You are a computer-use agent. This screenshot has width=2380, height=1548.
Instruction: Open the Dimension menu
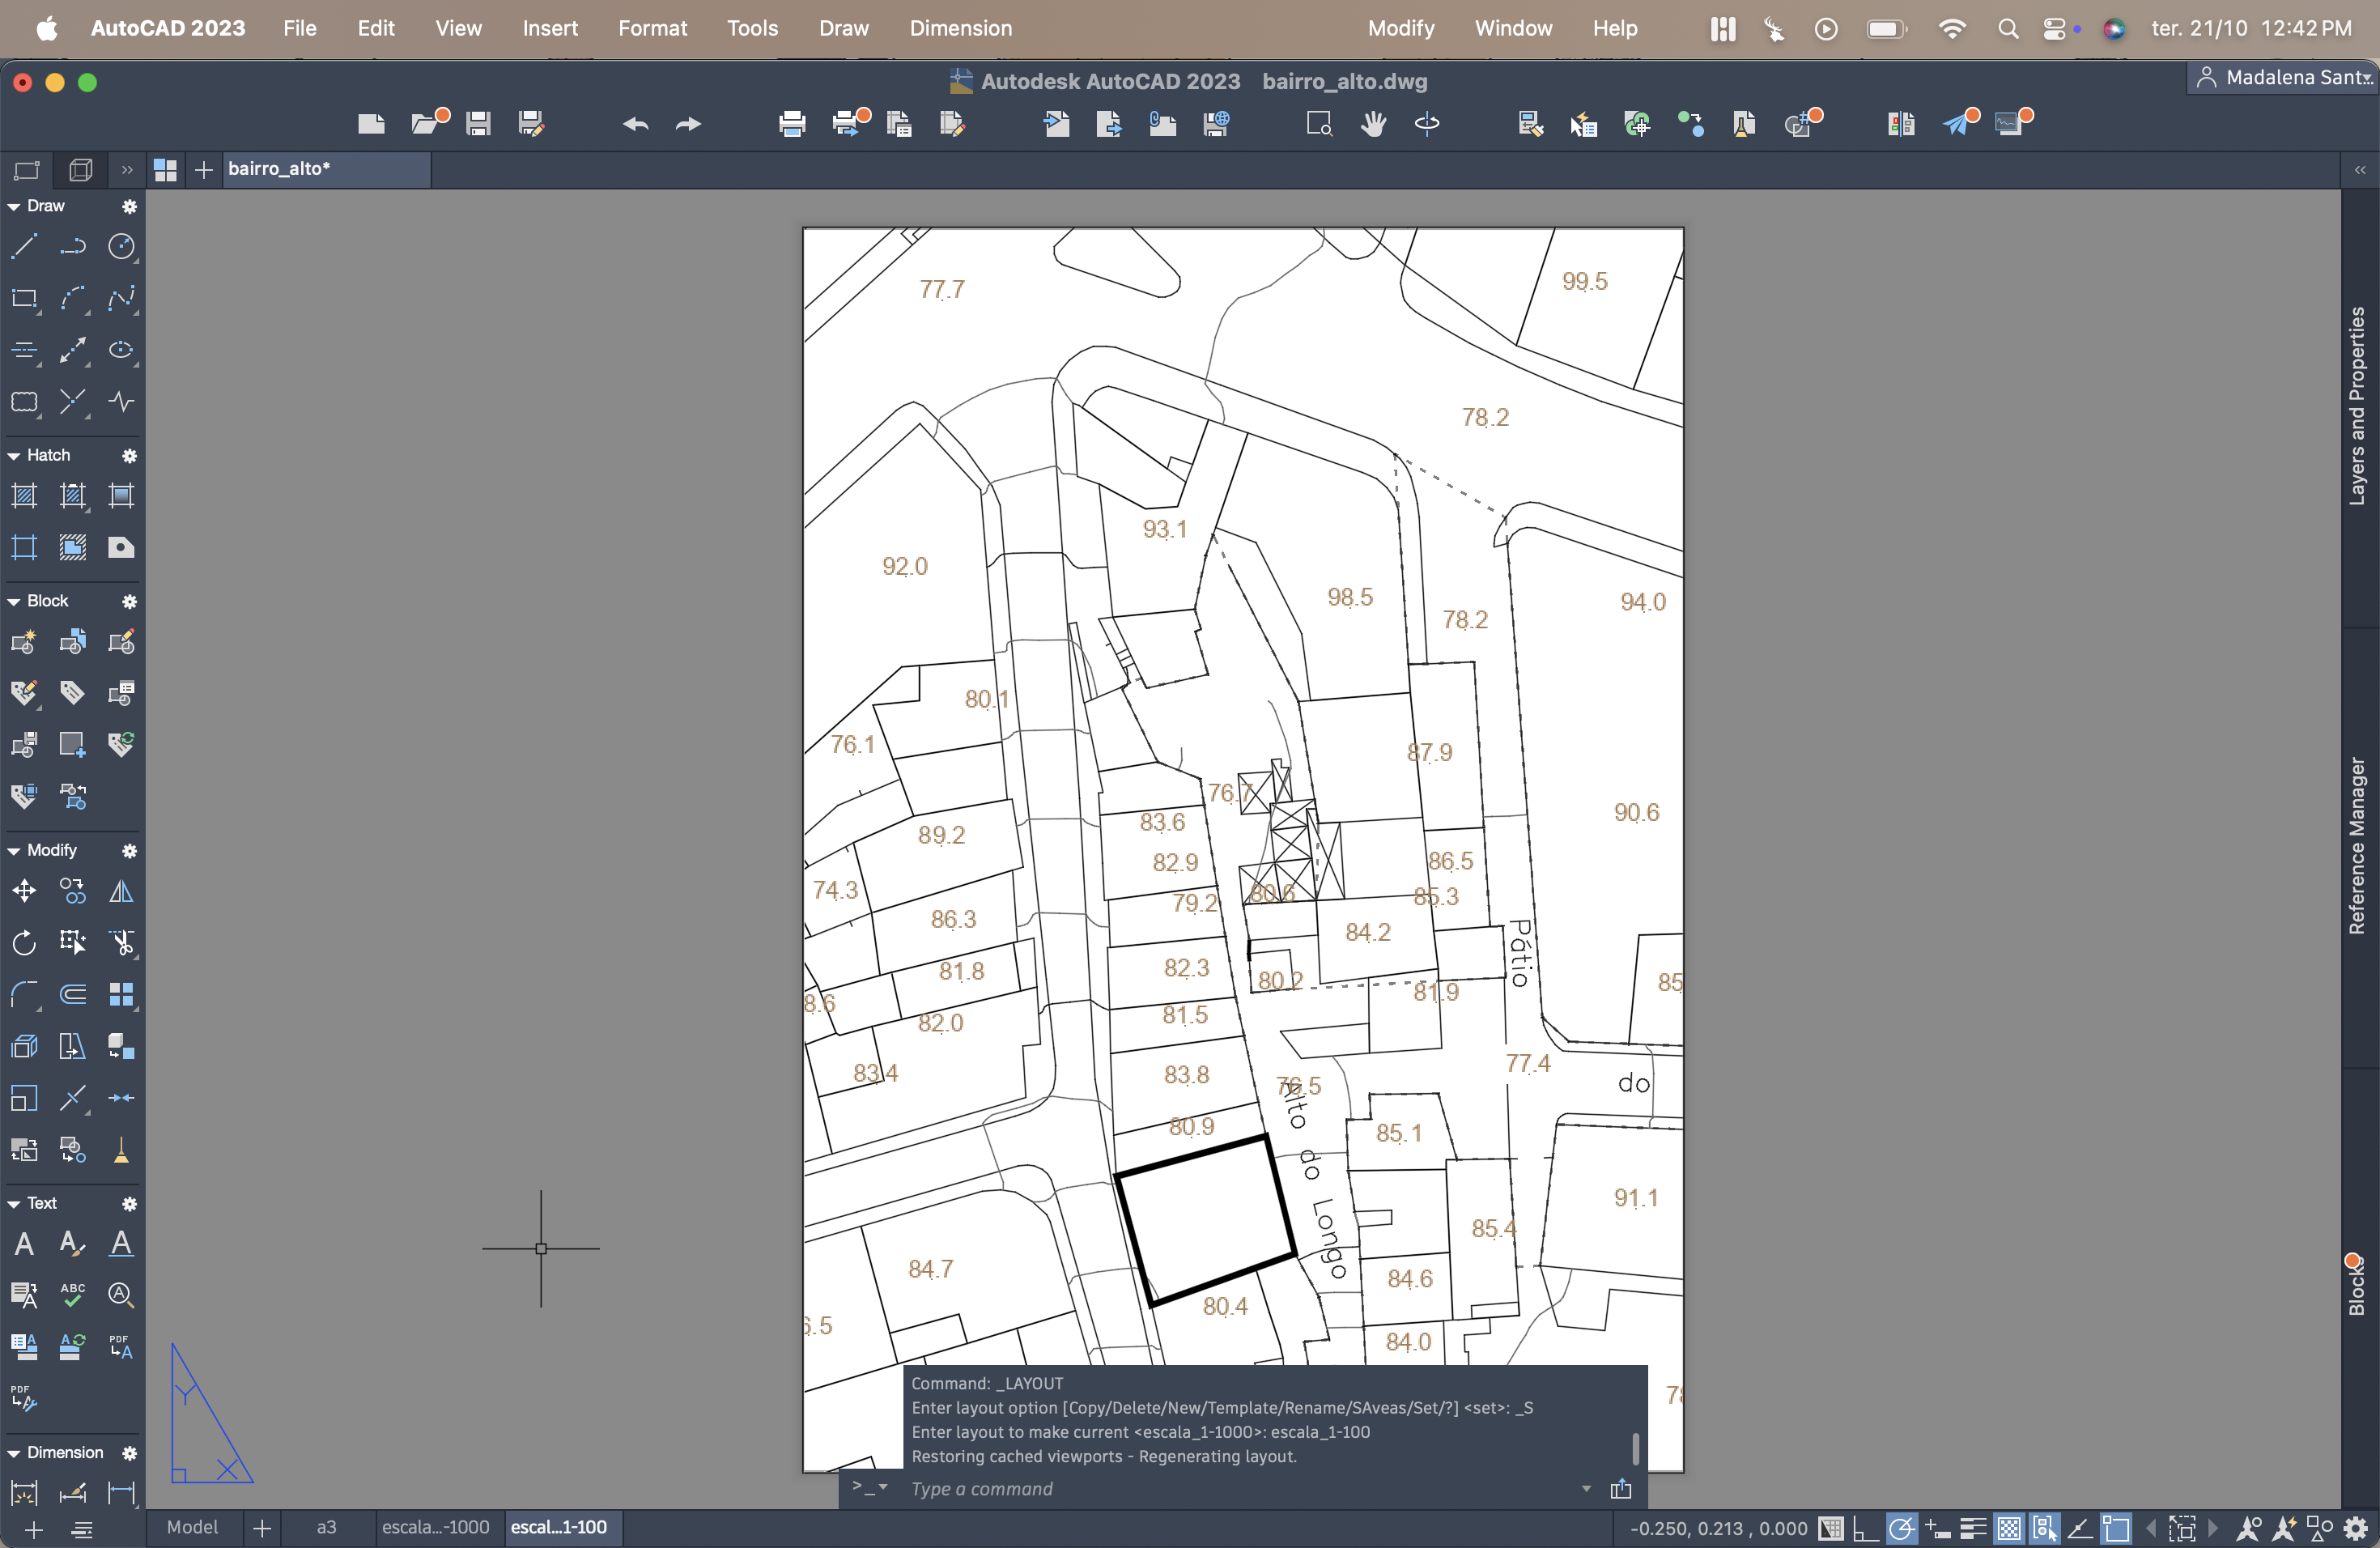click(x=960, y=28)
